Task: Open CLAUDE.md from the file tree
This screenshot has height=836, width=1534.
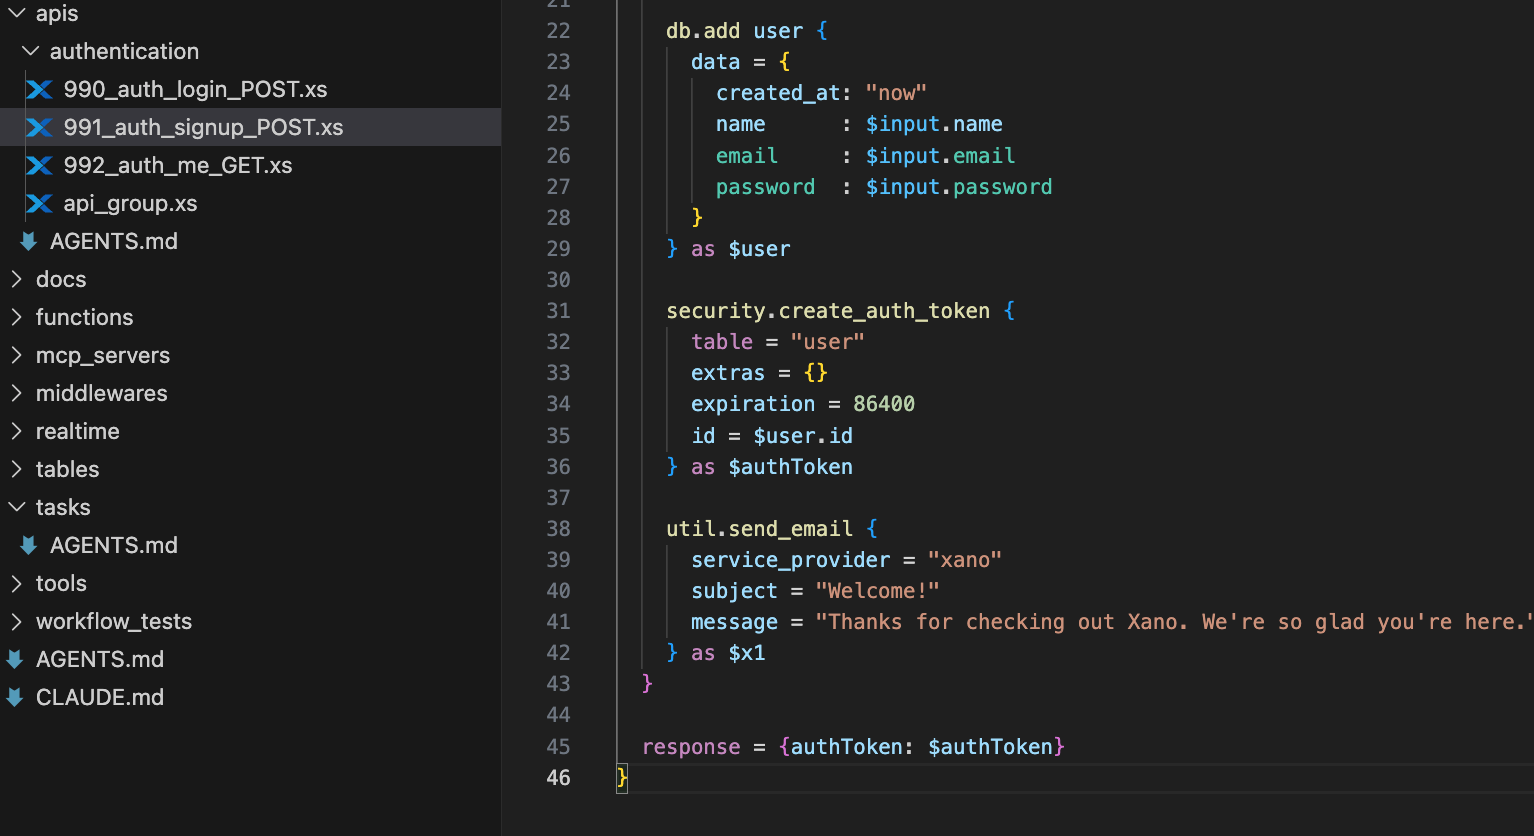Action: coord(99,697)
